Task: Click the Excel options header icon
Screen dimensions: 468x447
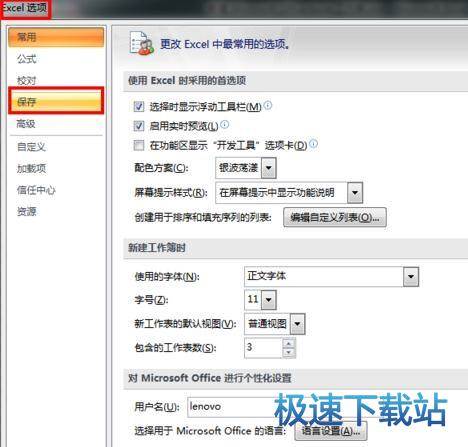Action: click(x=142, y=43)
